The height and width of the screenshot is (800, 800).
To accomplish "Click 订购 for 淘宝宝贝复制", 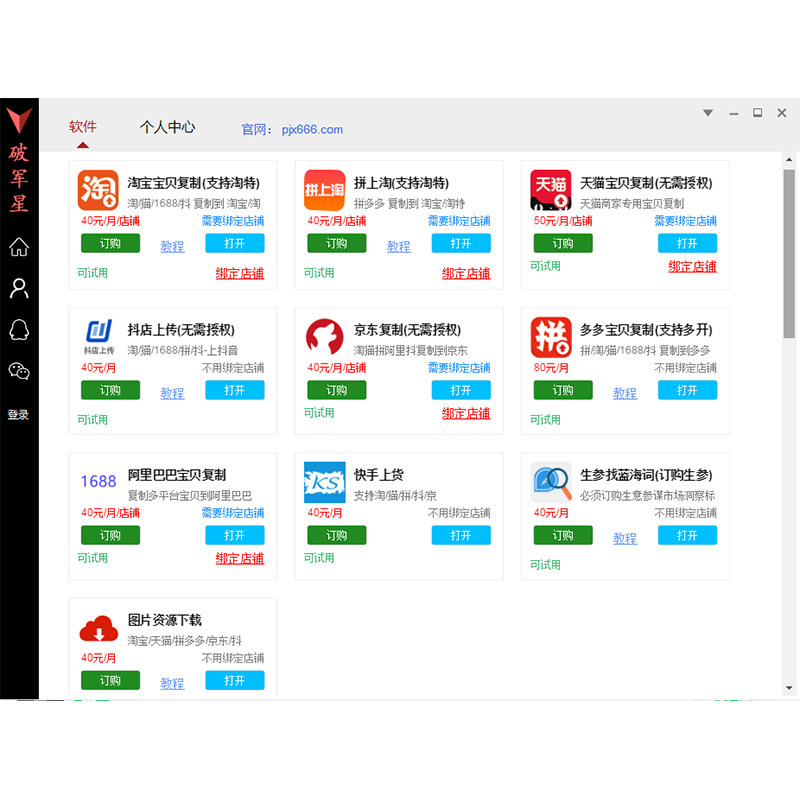I will [110, 243].
